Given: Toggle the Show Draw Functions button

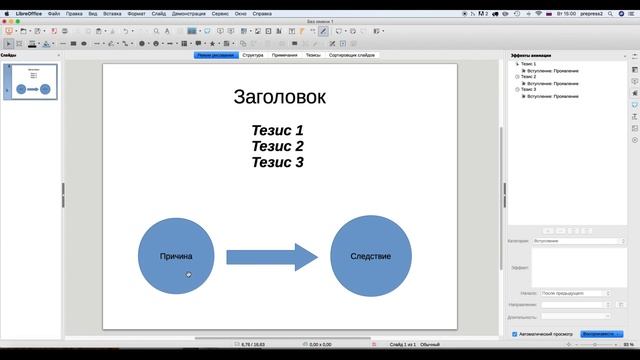Looking at the screenshot, I should [323, 31].
